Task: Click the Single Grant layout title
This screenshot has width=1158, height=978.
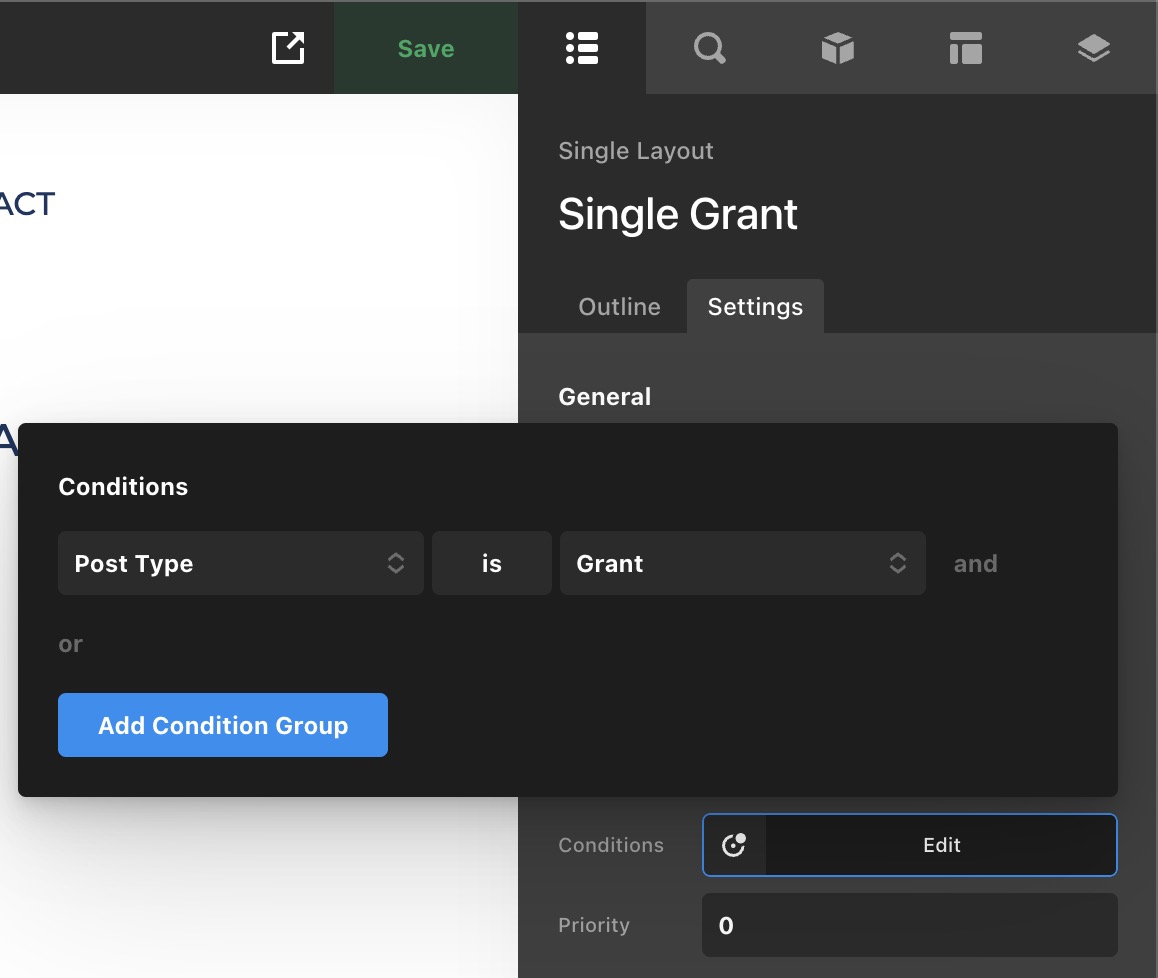Action: (x=678, y=215)
